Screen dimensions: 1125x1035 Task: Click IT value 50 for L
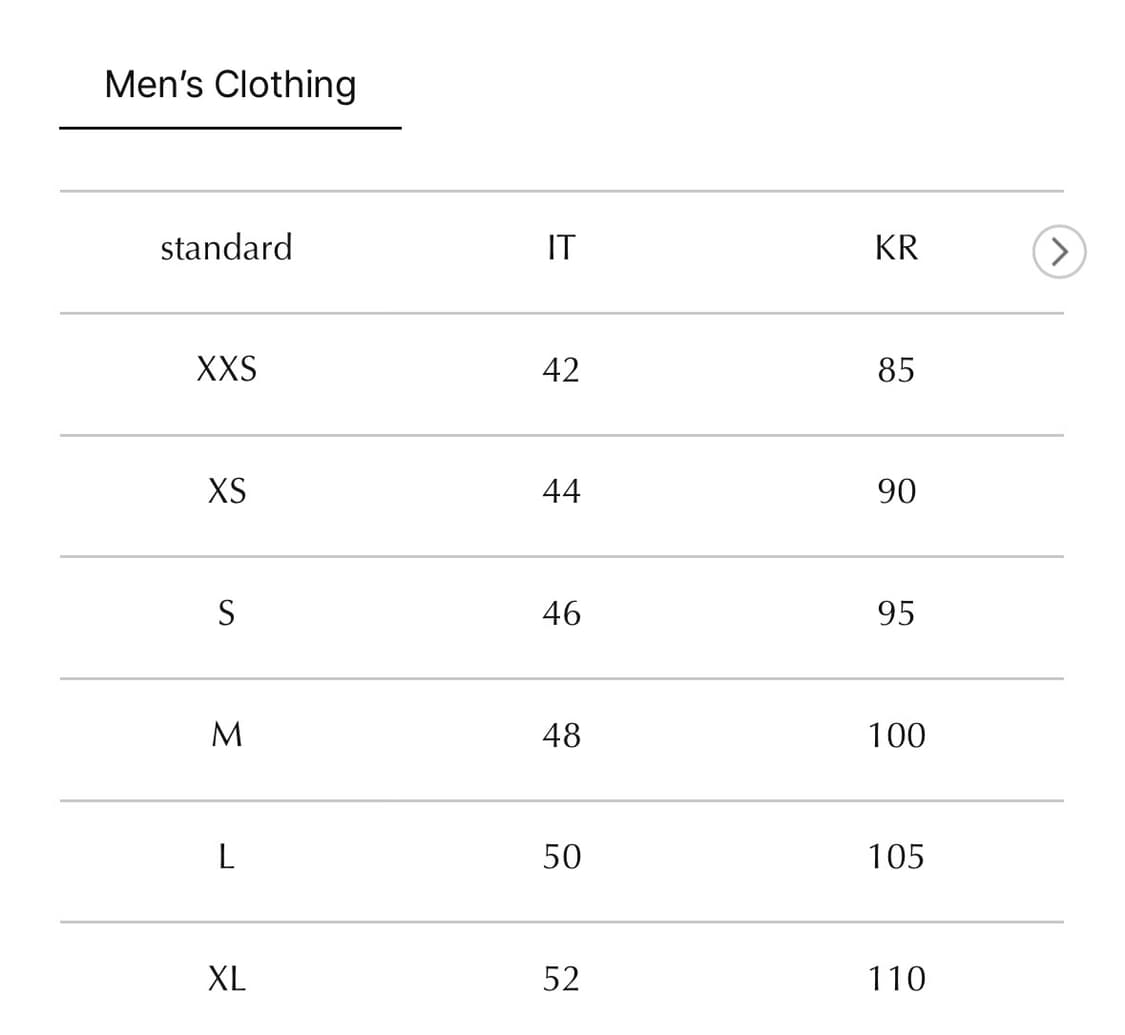click(561, 857)
